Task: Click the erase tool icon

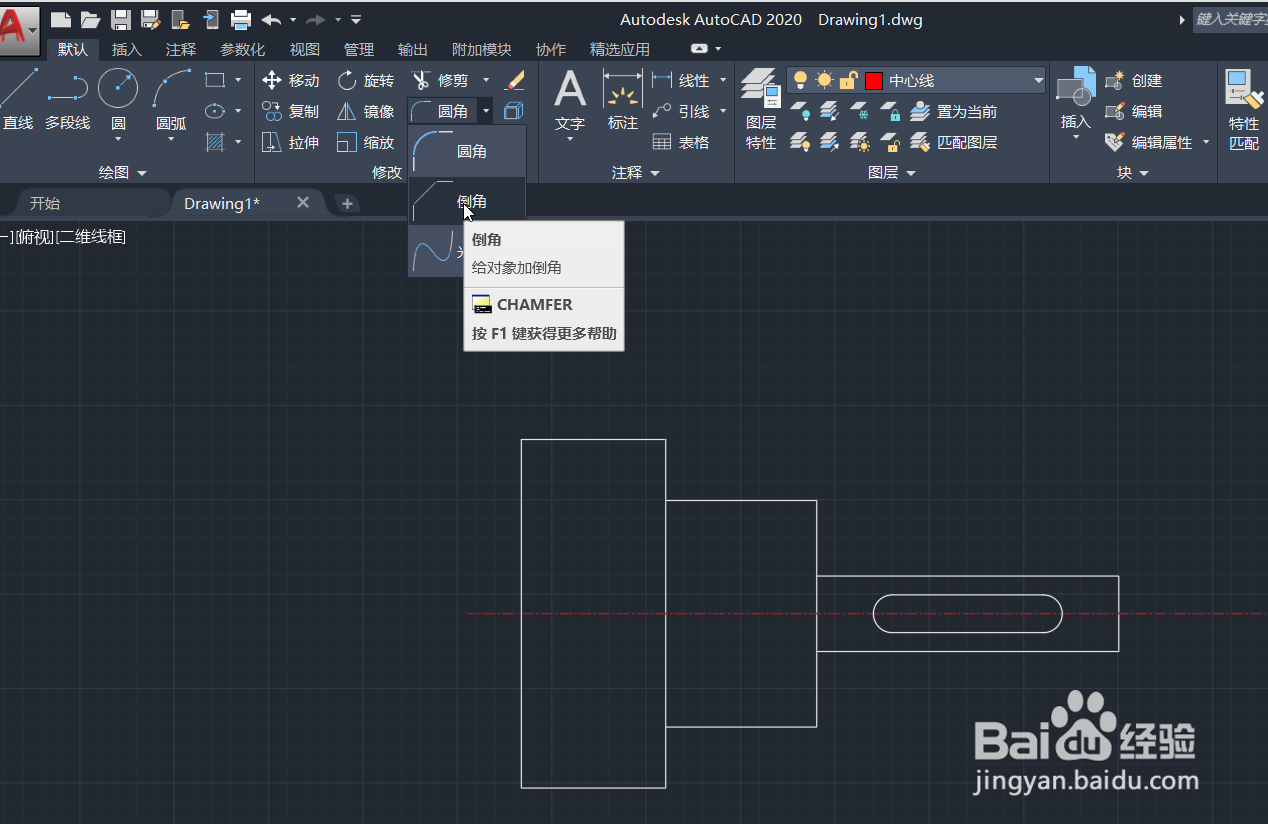Action: 513,80
